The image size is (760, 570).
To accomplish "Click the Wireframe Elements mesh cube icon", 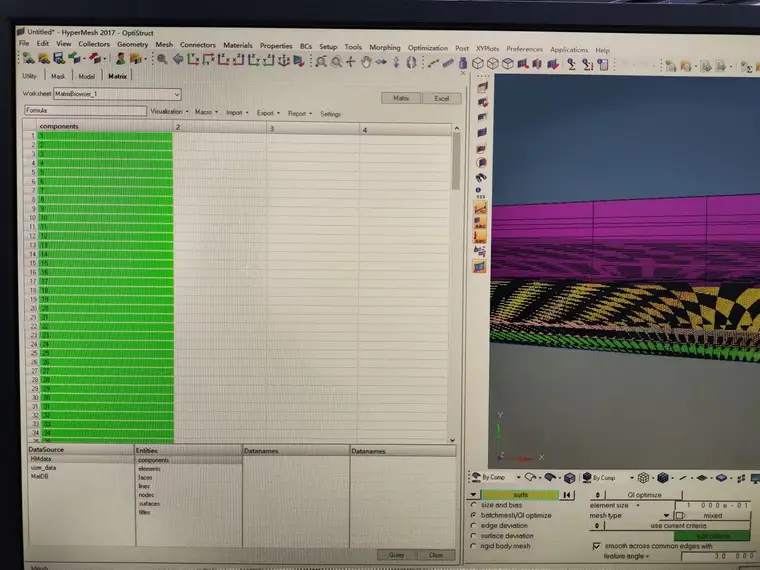I will coord(643,478).
